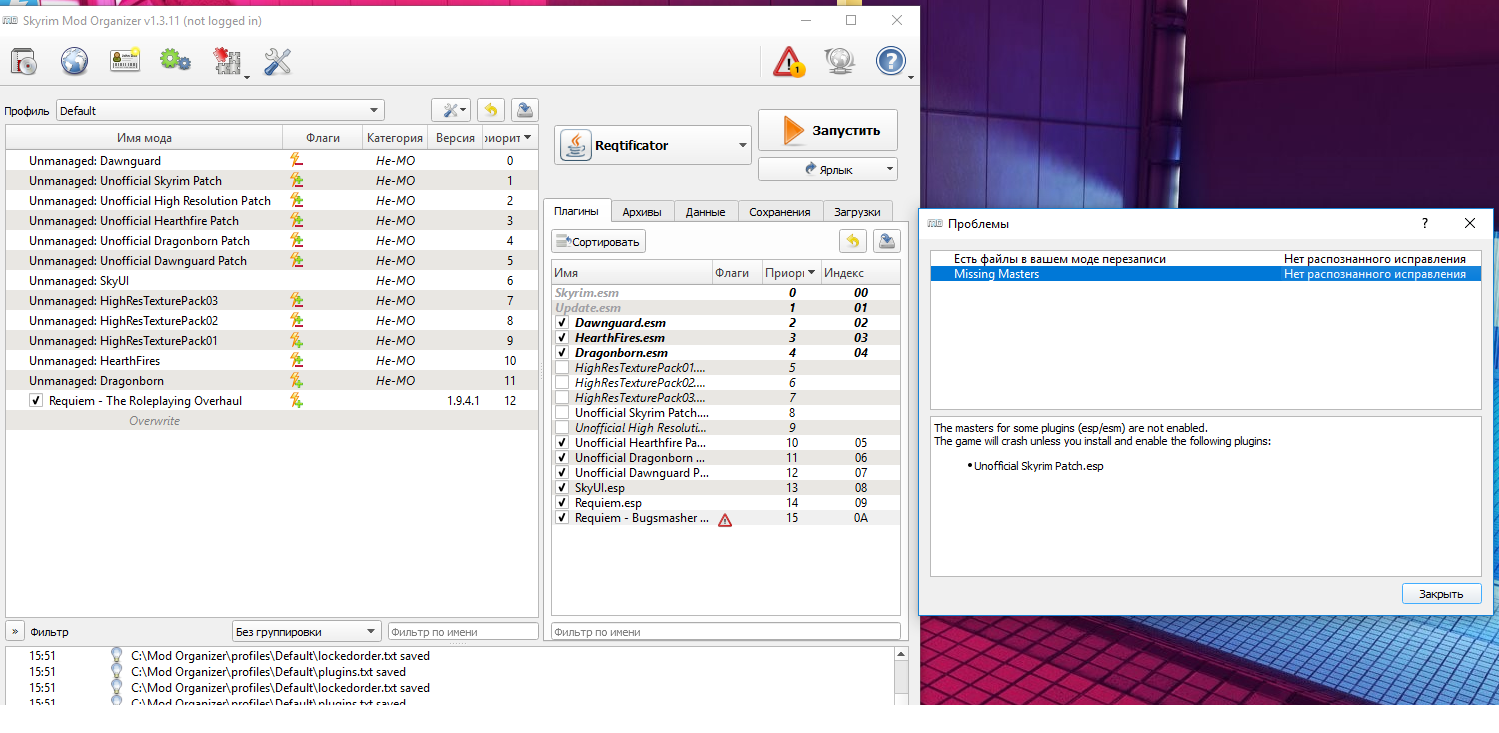Select the Unmanaged: Dragonborn mod row
Screen dimensions: 1499x733
(x=272, y=381)
